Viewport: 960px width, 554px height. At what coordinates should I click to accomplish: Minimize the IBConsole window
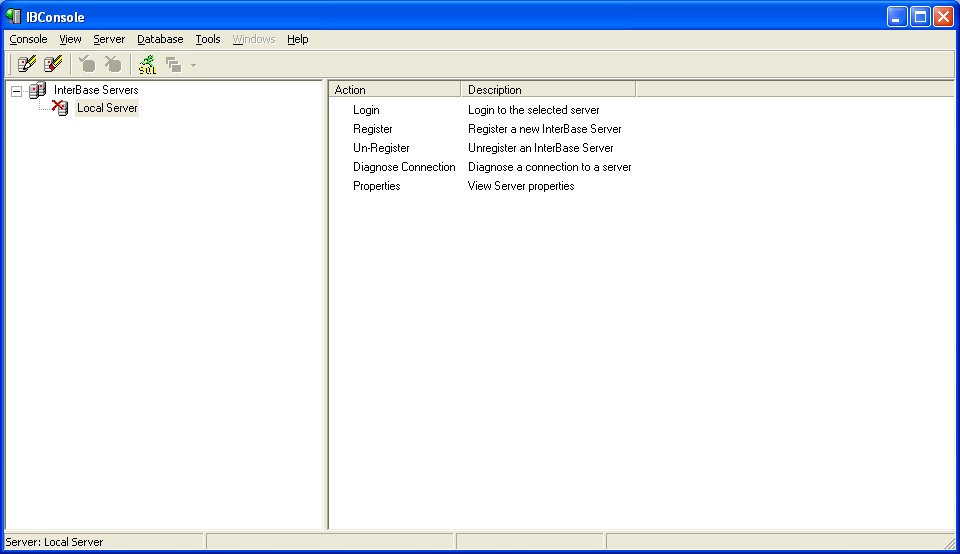897,17
